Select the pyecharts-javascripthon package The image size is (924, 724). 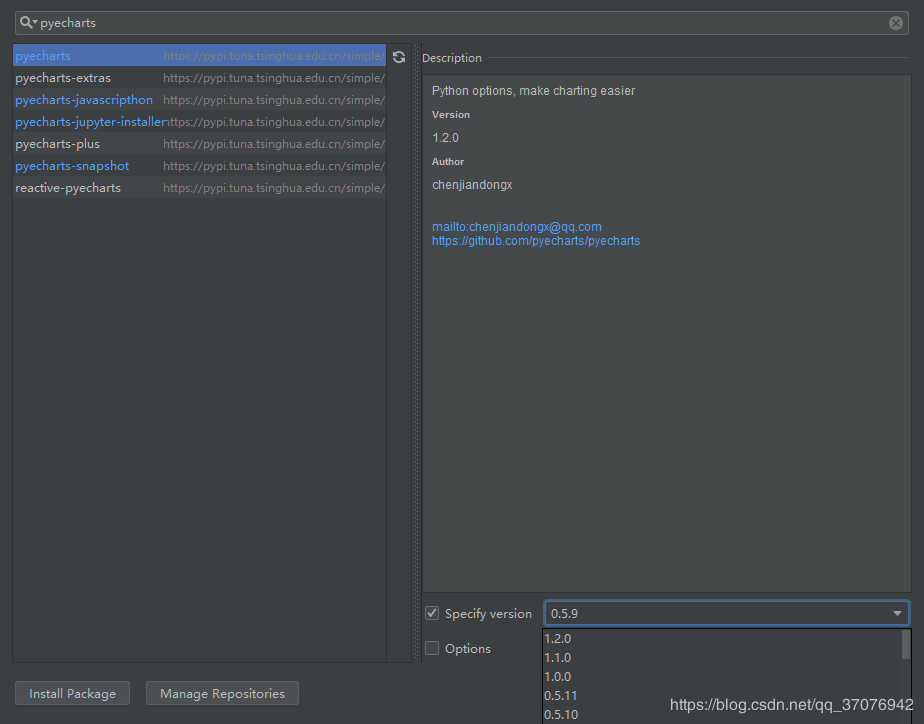tap(199, 100)
